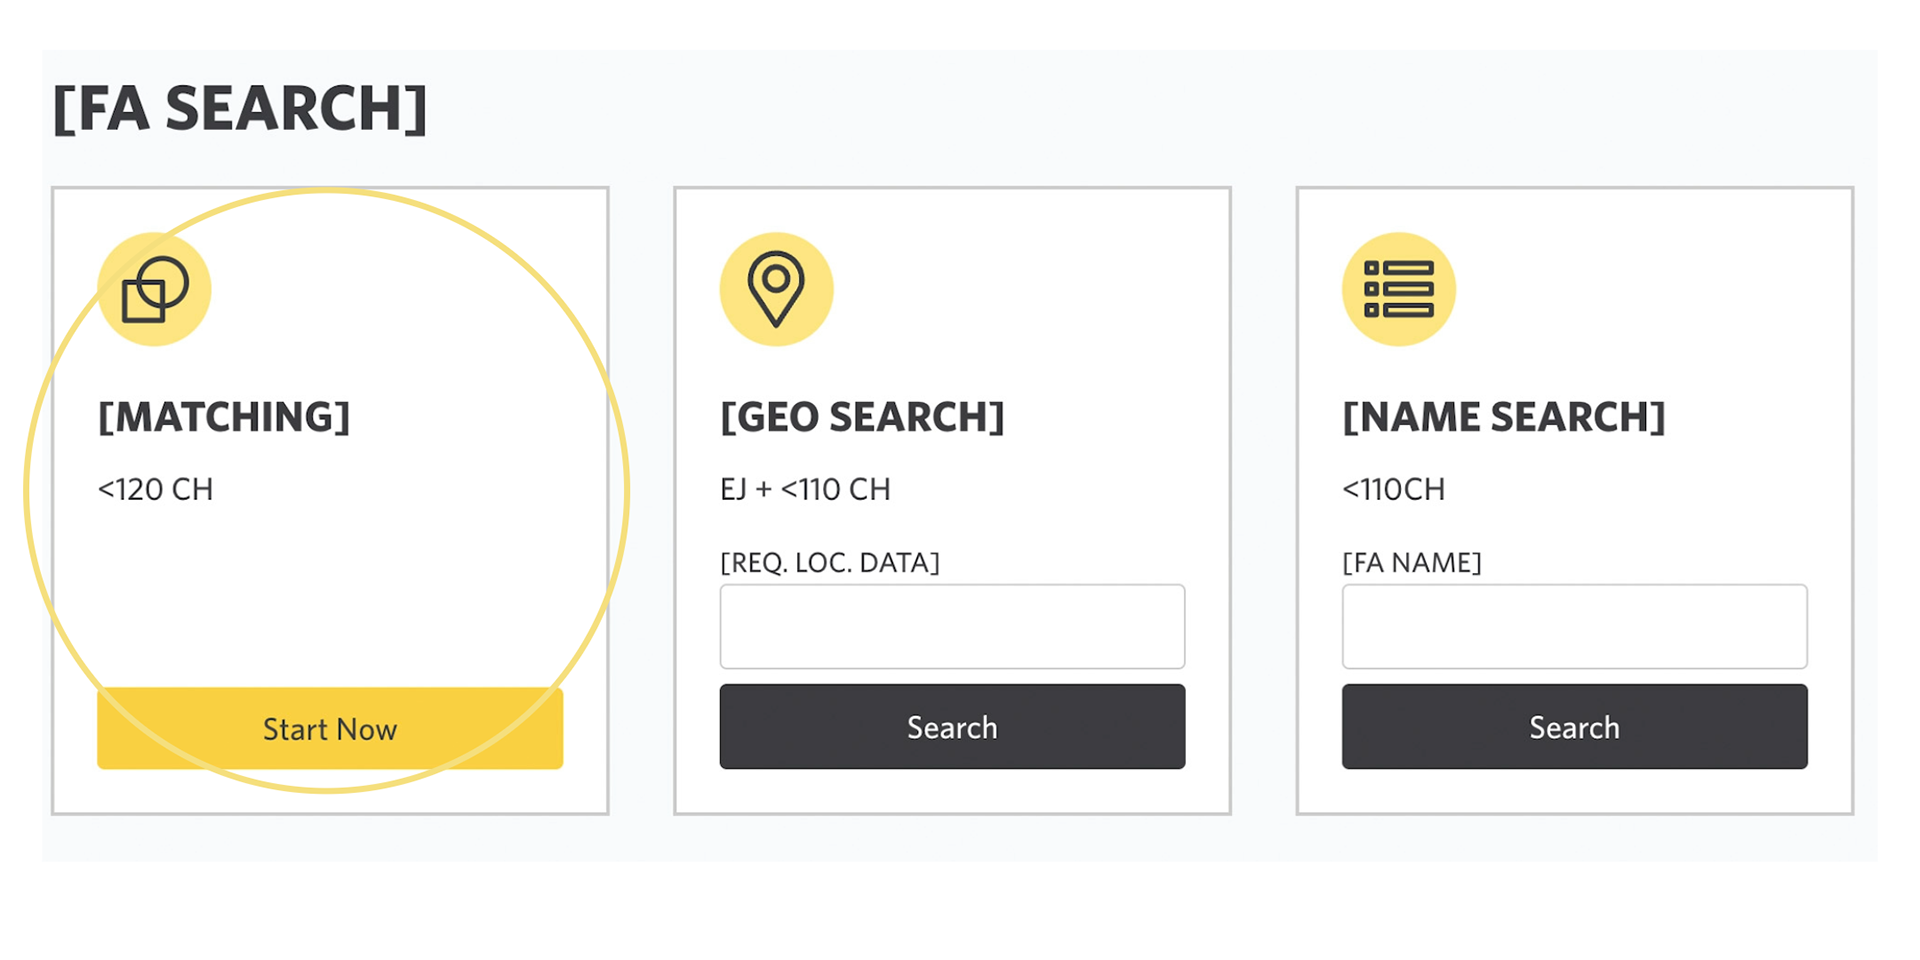
Task: Click the [FA SEARCH] page title
Action: (x=240, y=108)
